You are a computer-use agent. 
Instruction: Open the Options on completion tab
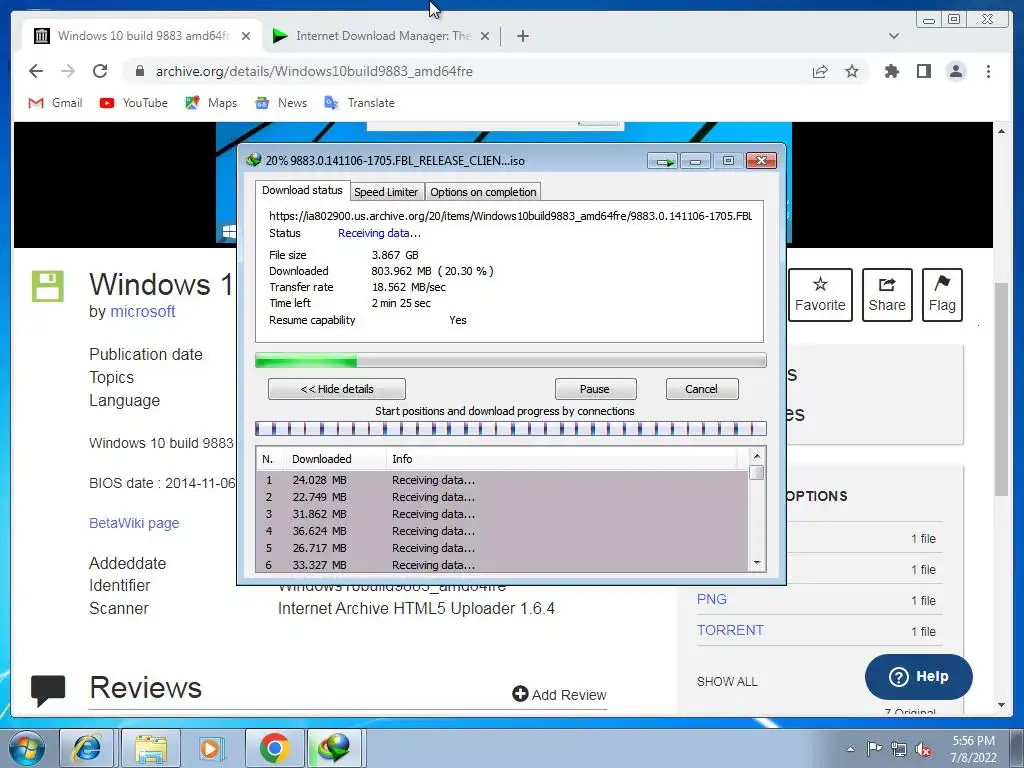coord(483,192)
